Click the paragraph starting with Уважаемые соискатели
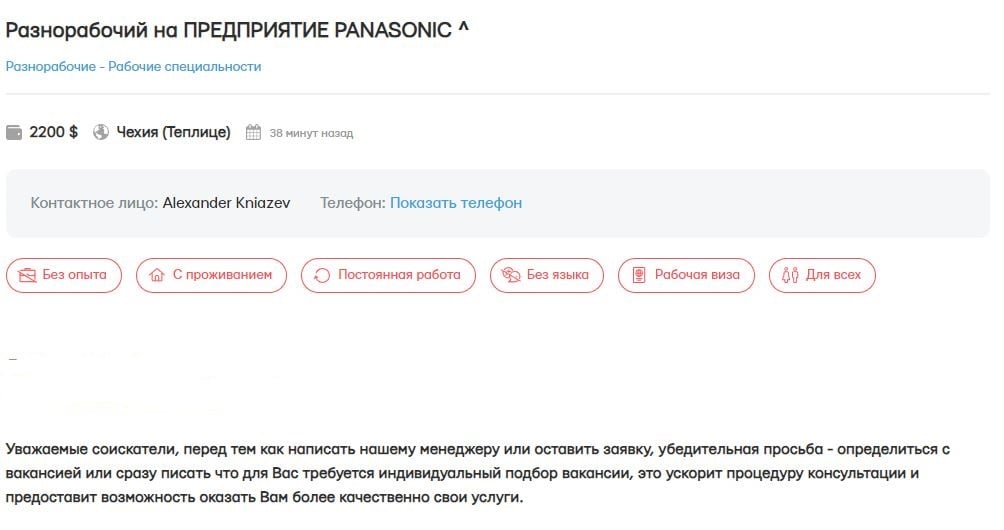The image size is (1004, 530). point(476,473)
